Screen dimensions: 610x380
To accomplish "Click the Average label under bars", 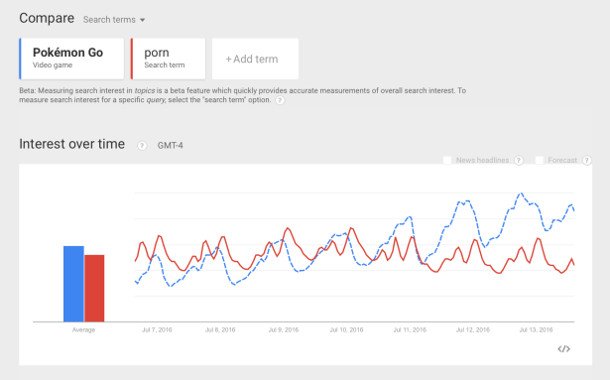I will [x=84, y=330].
